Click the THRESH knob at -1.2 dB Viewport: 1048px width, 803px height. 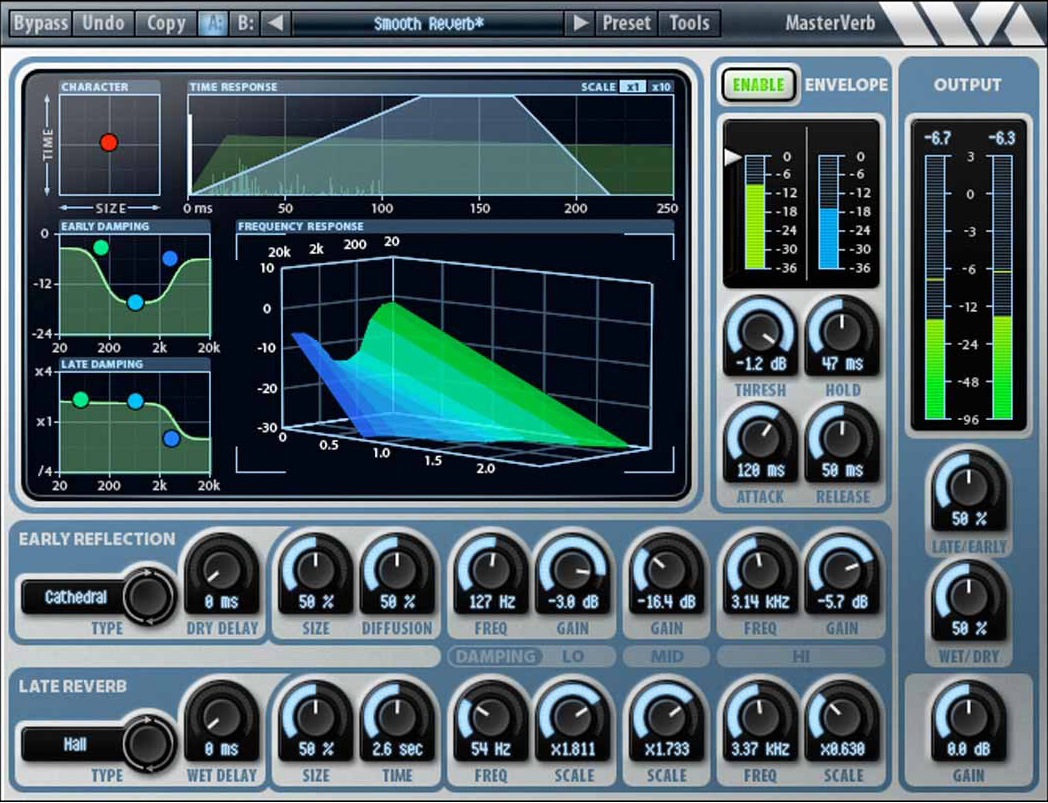[x=761, y=332]
